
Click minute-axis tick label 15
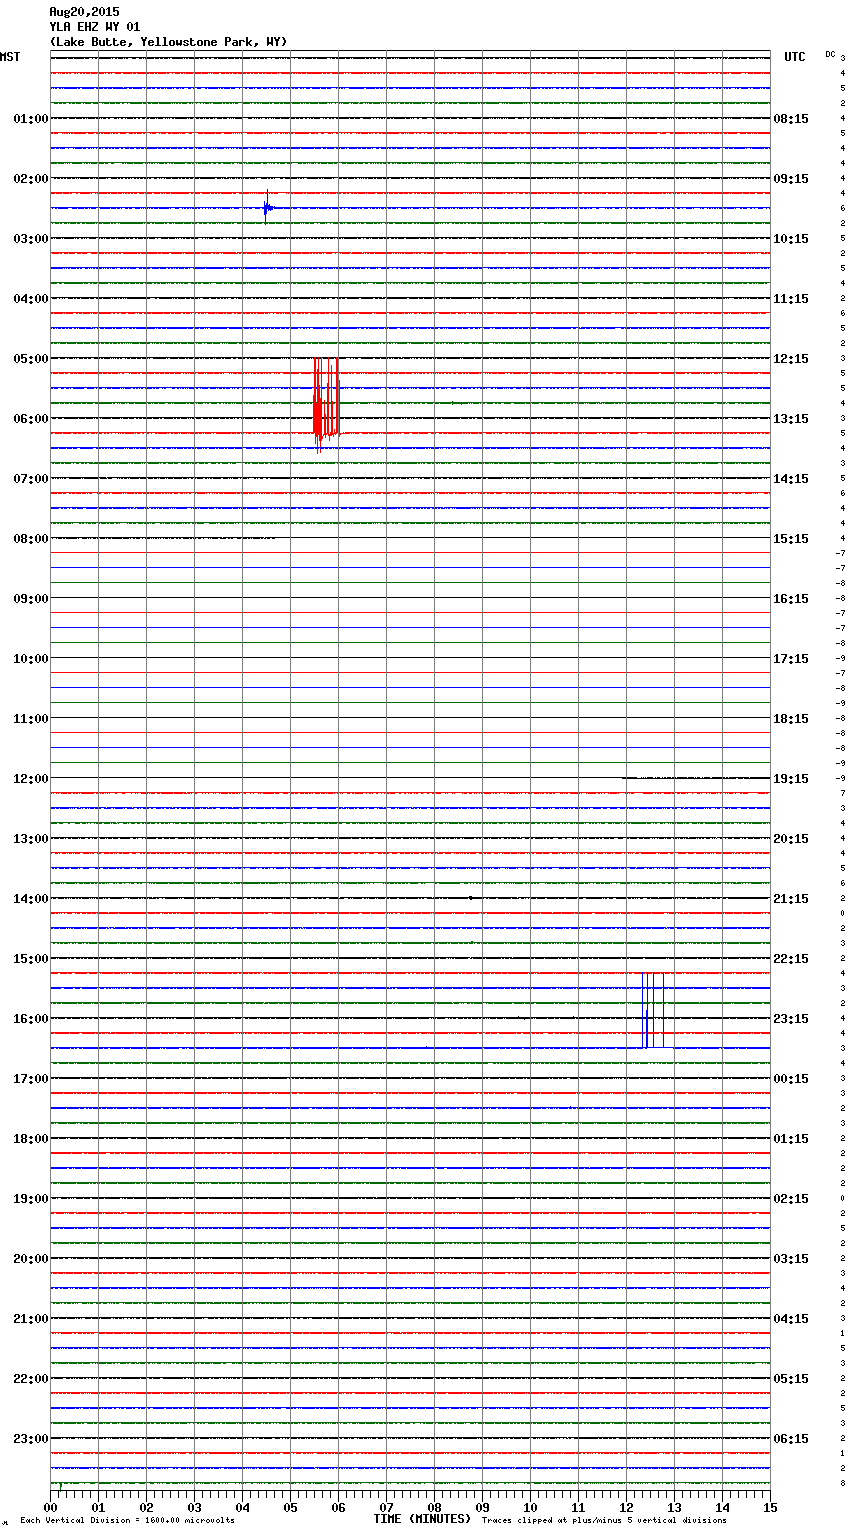[770, 1507]
